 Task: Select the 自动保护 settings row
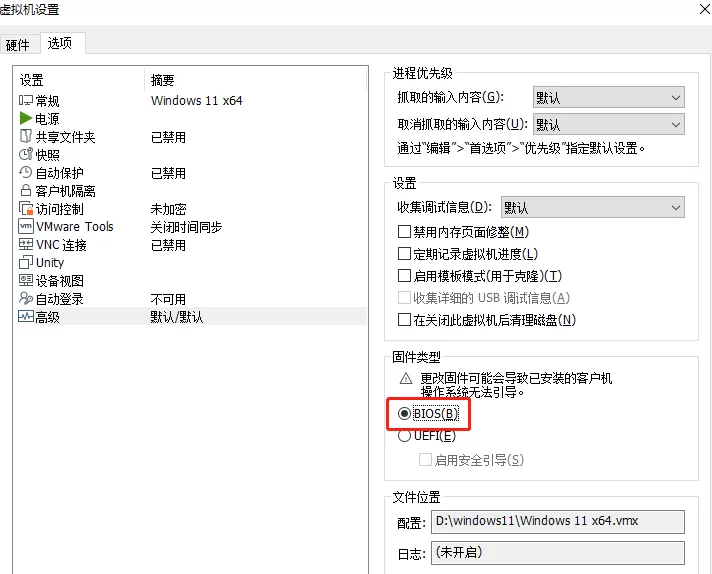click(191, 173)
